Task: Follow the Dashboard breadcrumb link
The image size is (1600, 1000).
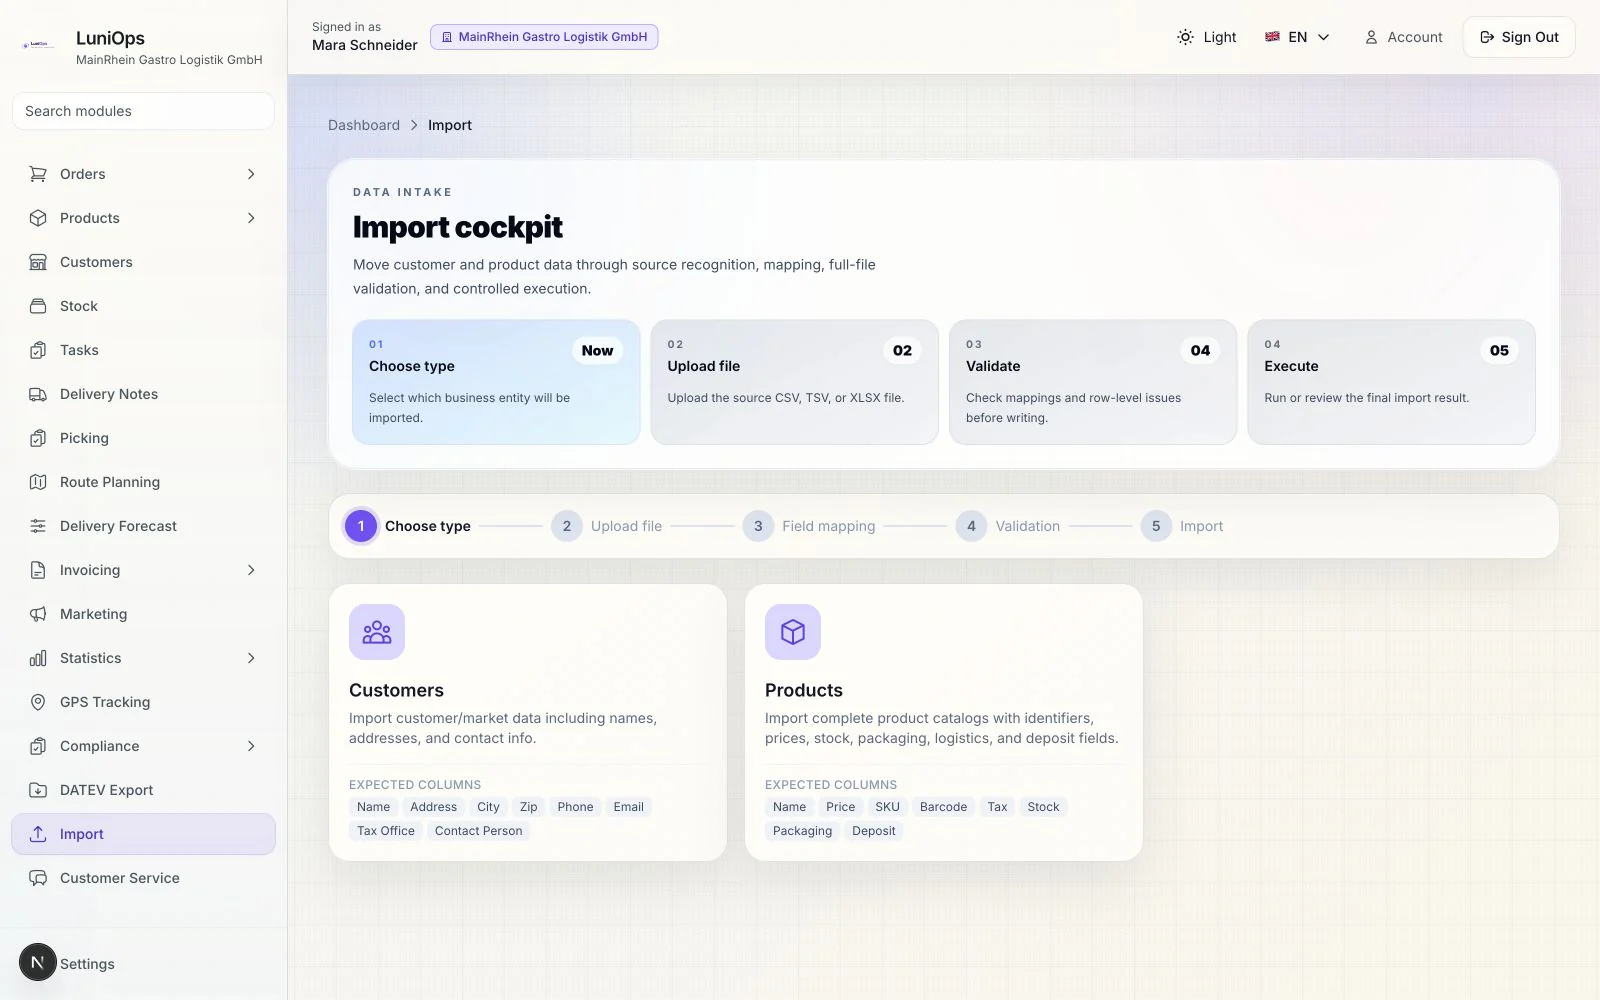Action: click(x=364, y=125)
